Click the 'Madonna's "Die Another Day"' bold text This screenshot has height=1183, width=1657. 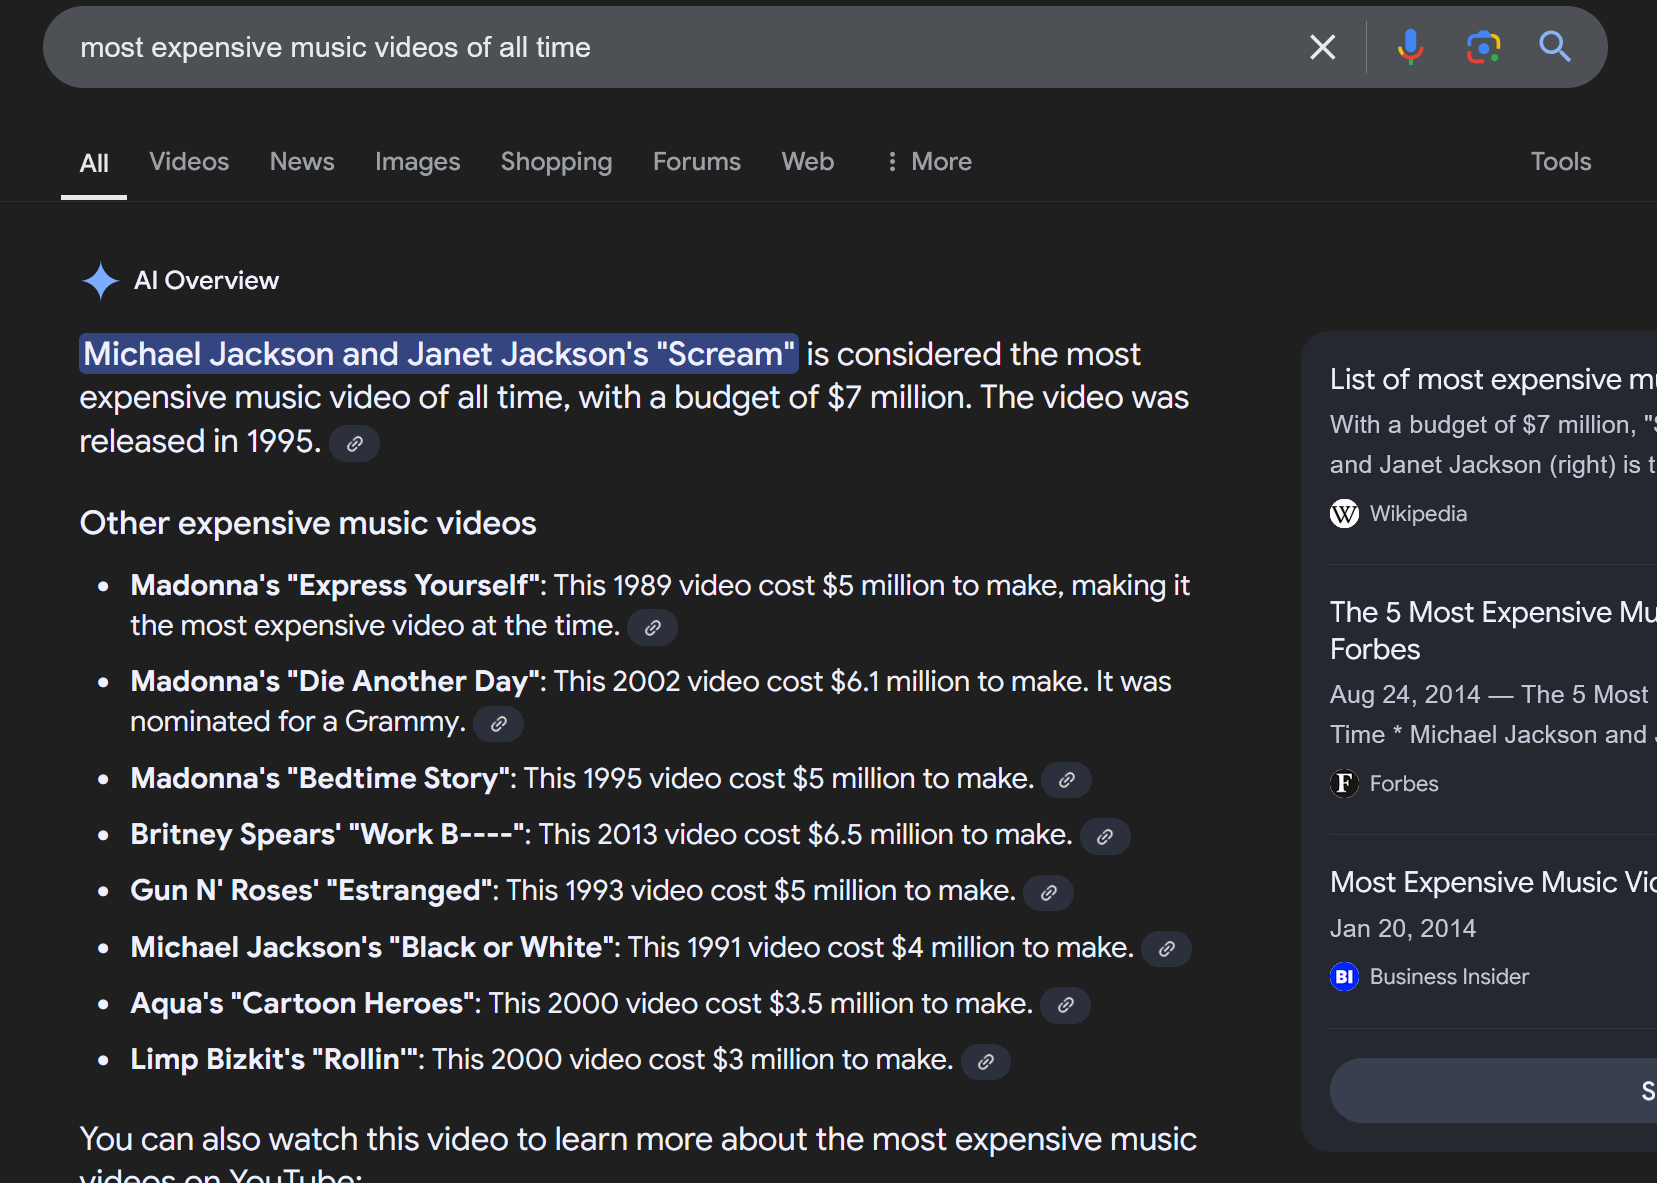[335, 682]
